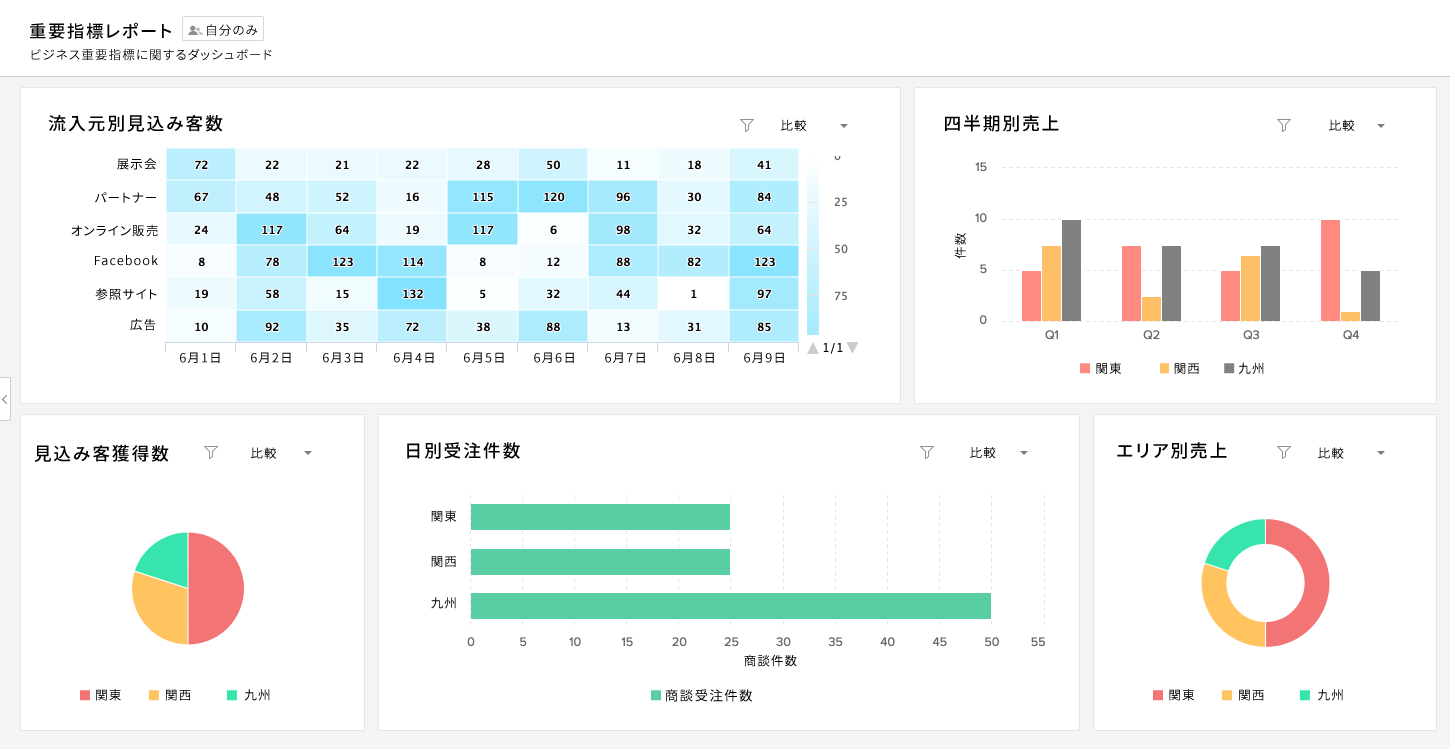
Task: Click filter icon on 流入元別見込み客数 chart
Action: click(x=746, y=125)
